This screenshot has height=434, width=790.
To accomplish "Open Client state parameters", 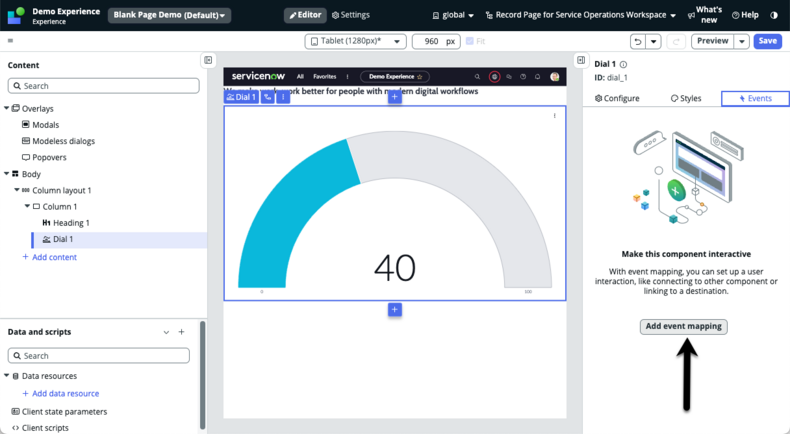I will pos(59,412).
